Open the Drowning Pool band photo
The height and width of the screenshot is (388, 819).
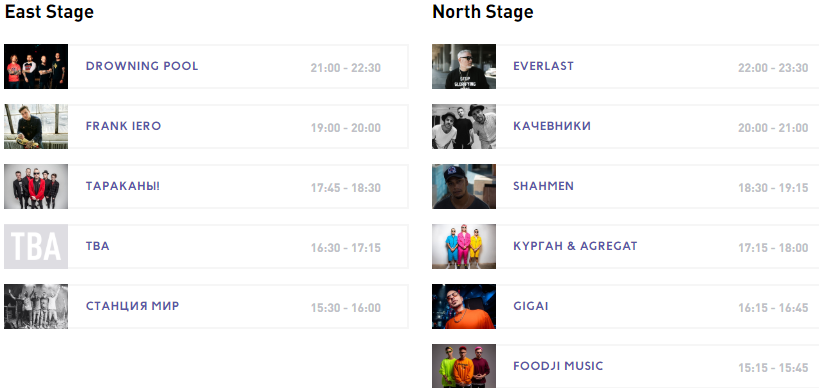pos(36,66)
